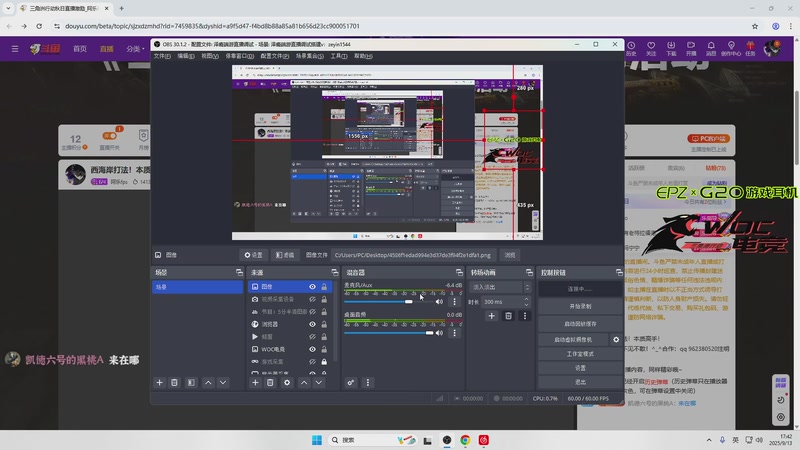800x450 pixels.
Task: Show the 视频采集设备 source via eye icon
Action: tap(312, 299)
